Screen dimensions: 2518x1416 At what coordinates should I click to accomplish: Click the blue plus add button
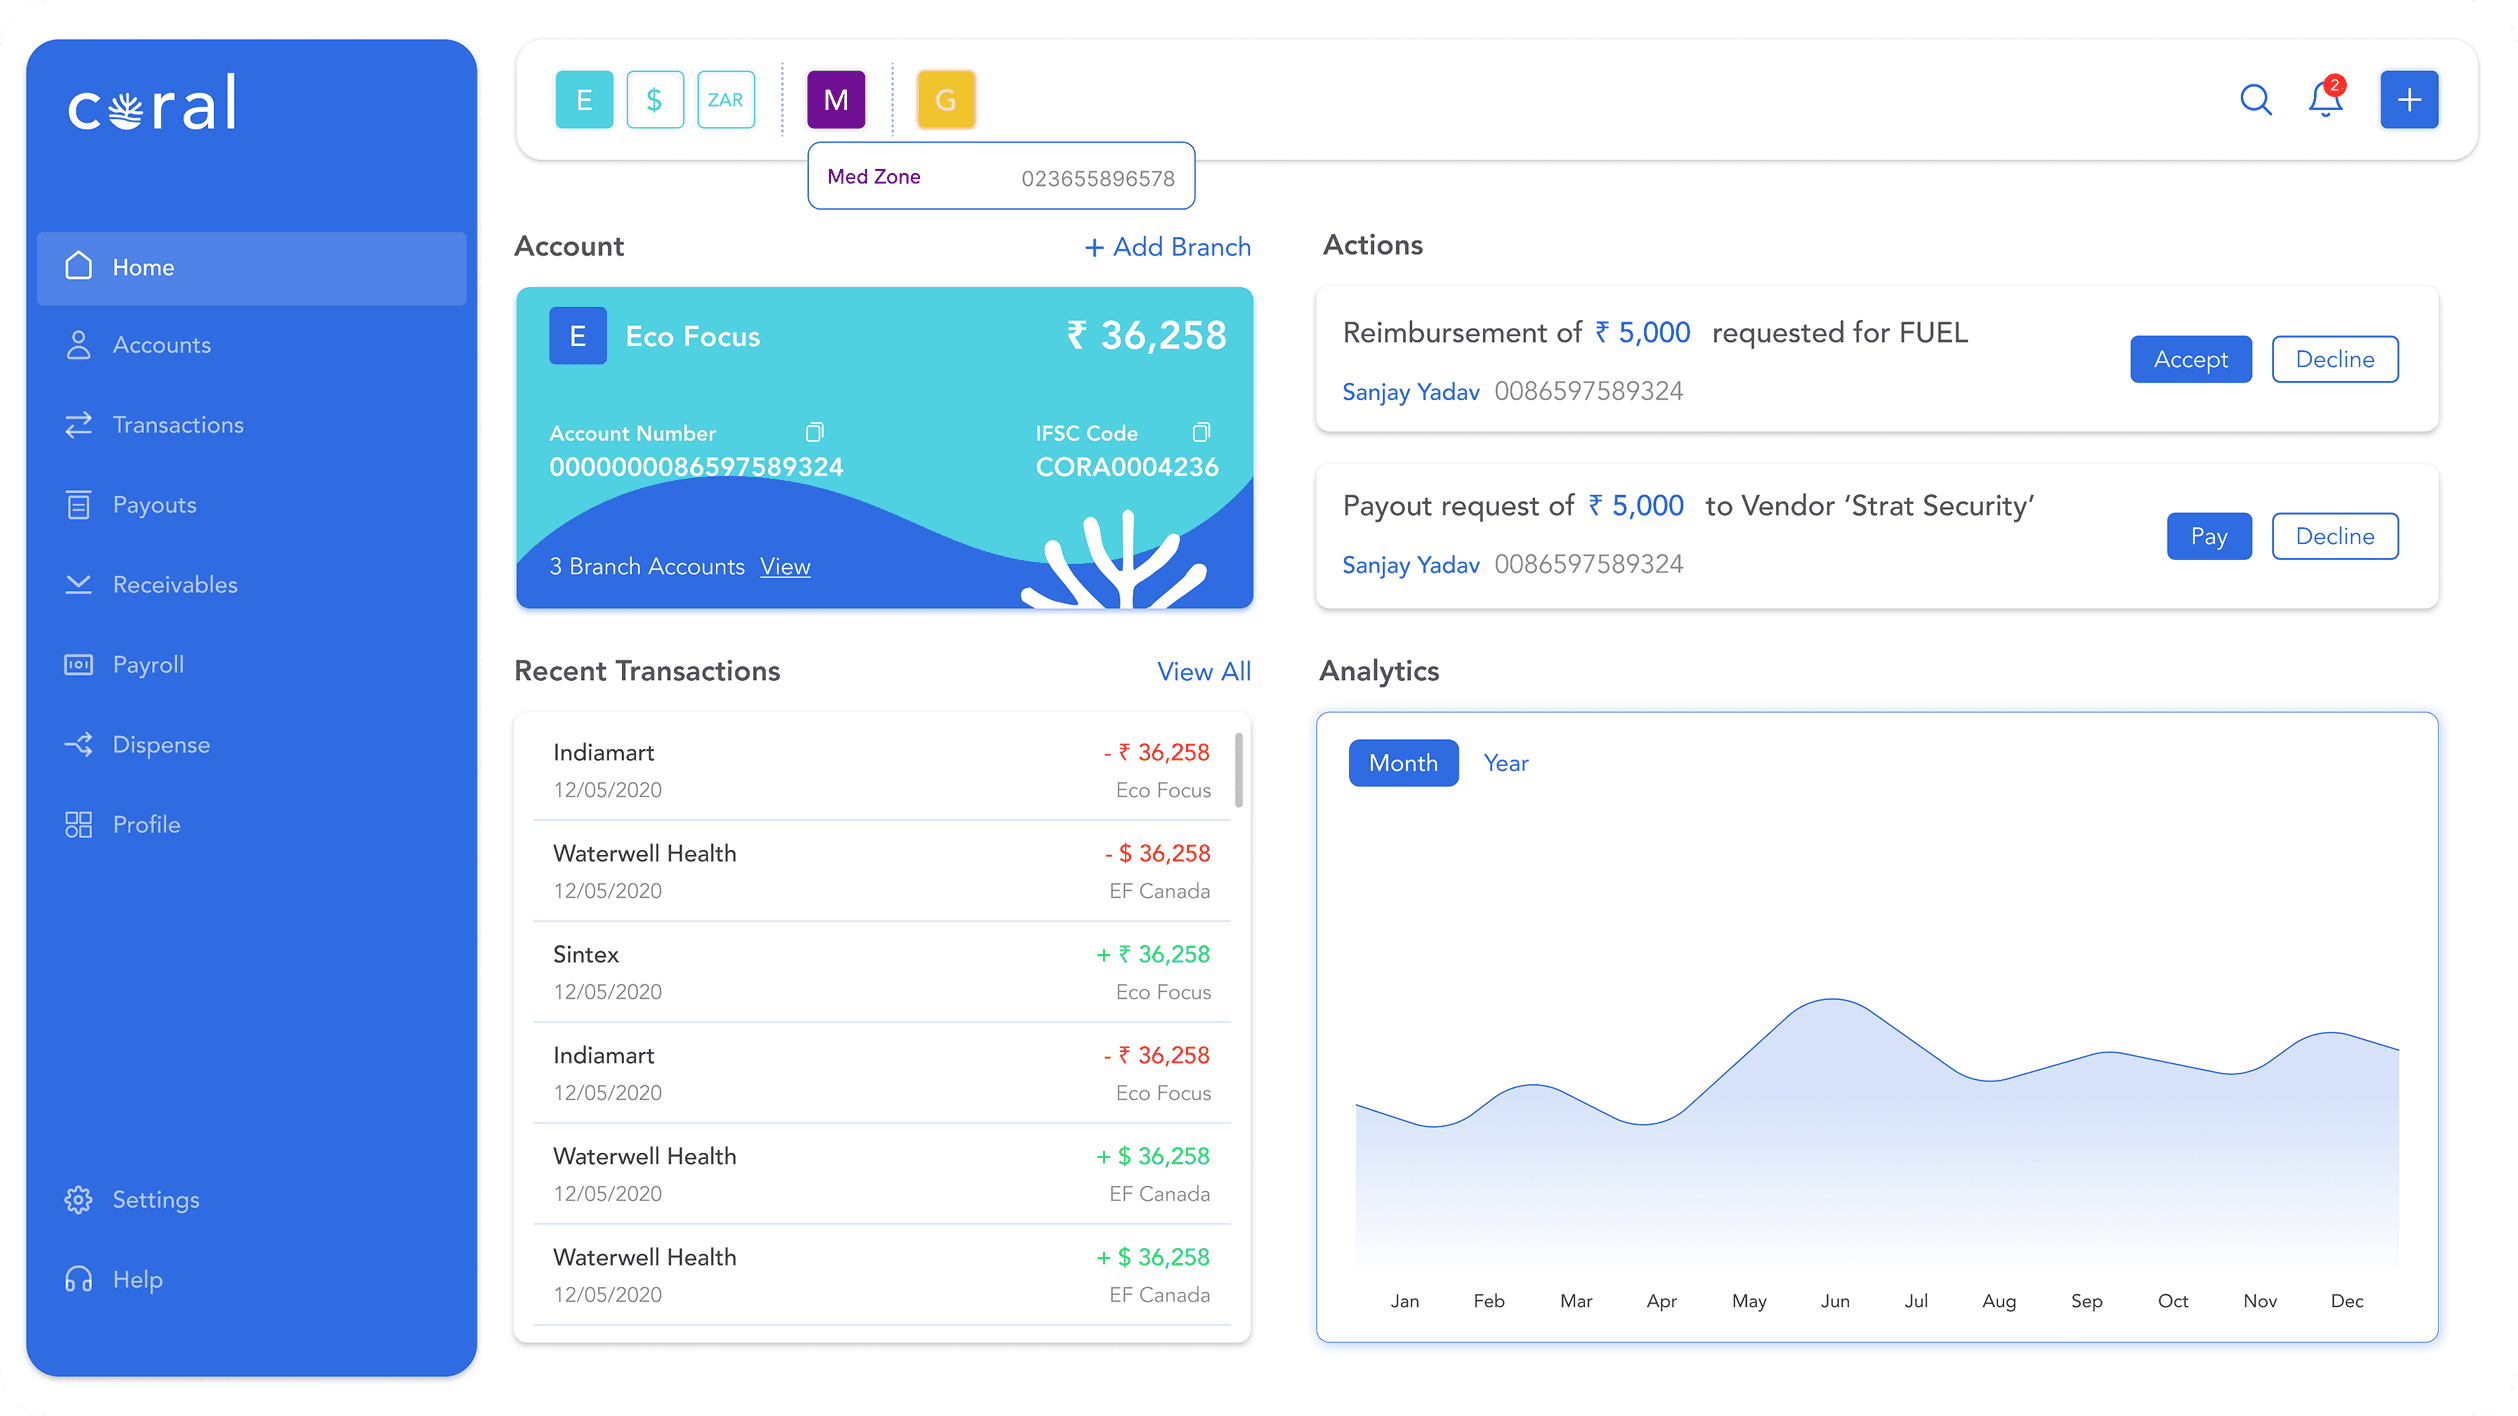[2409, 100]
